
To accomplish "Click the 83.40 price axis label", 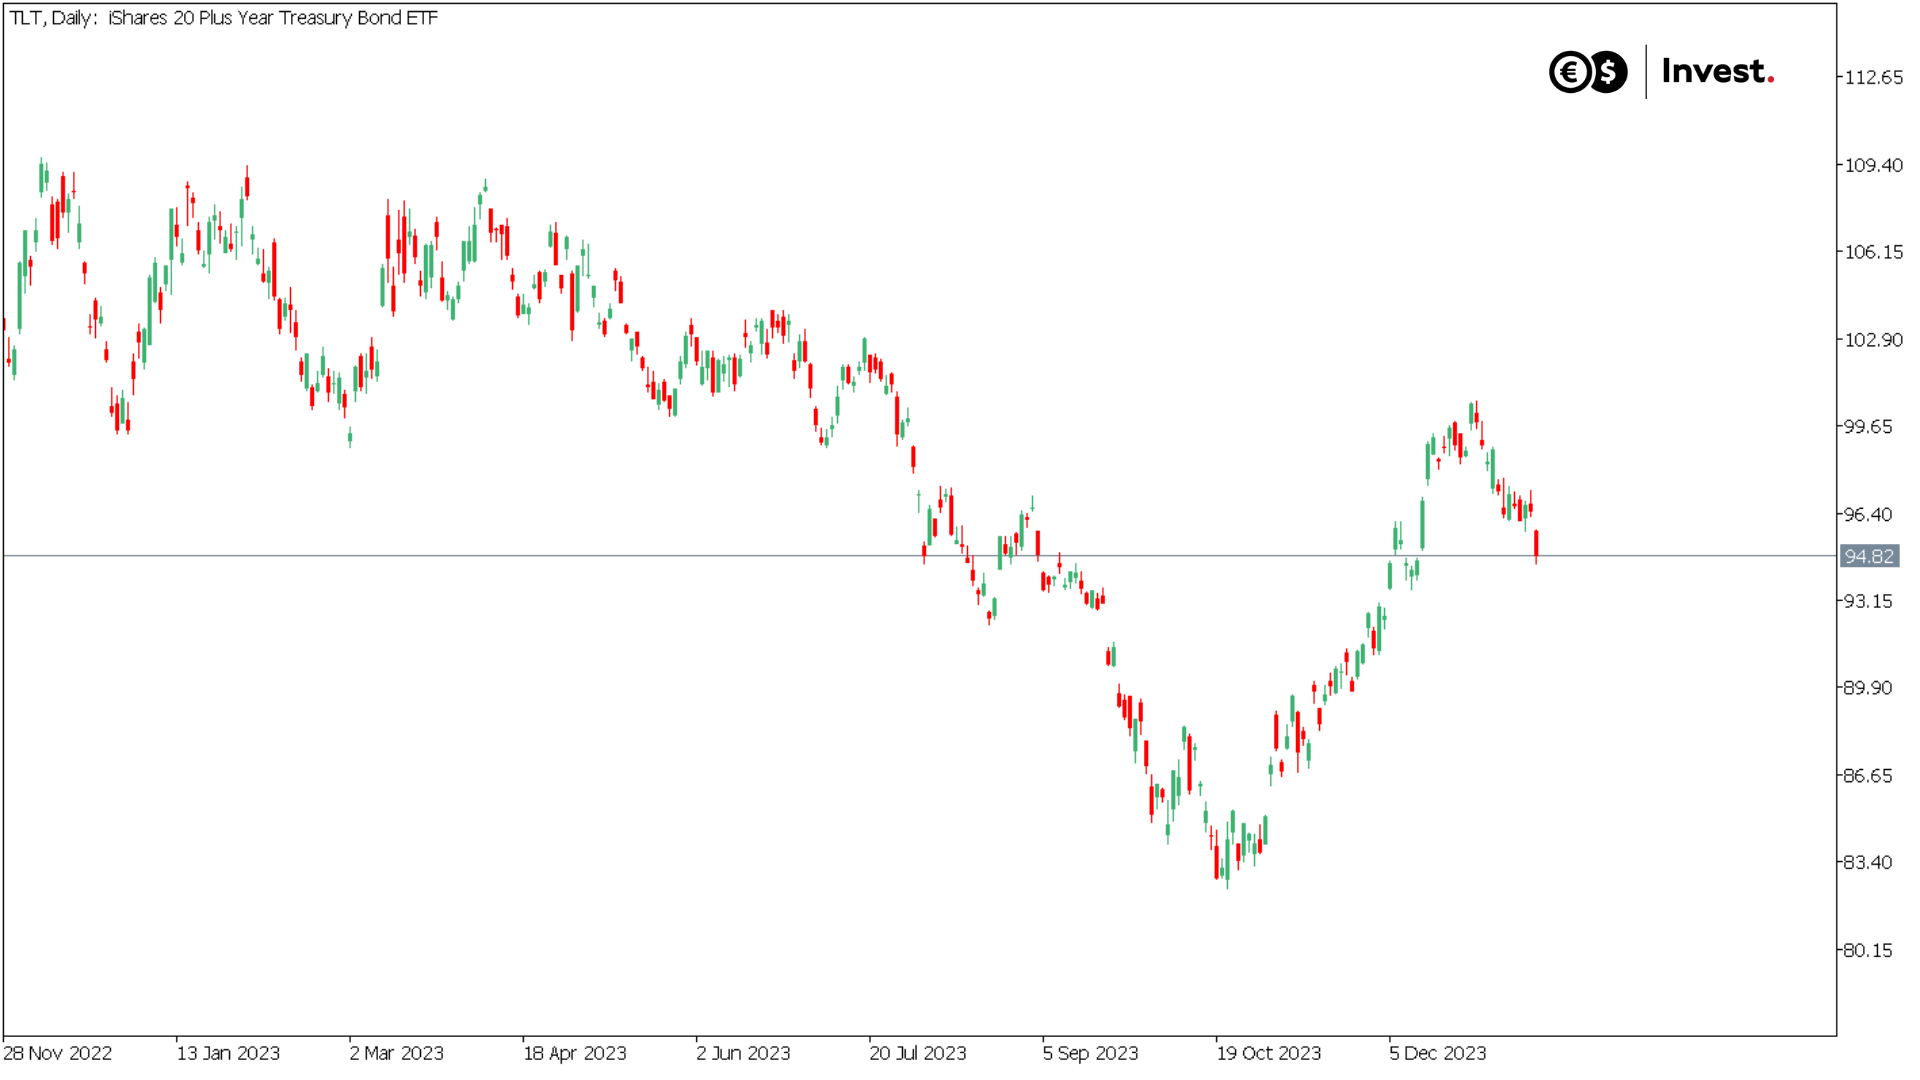I will click(1869, 862).
